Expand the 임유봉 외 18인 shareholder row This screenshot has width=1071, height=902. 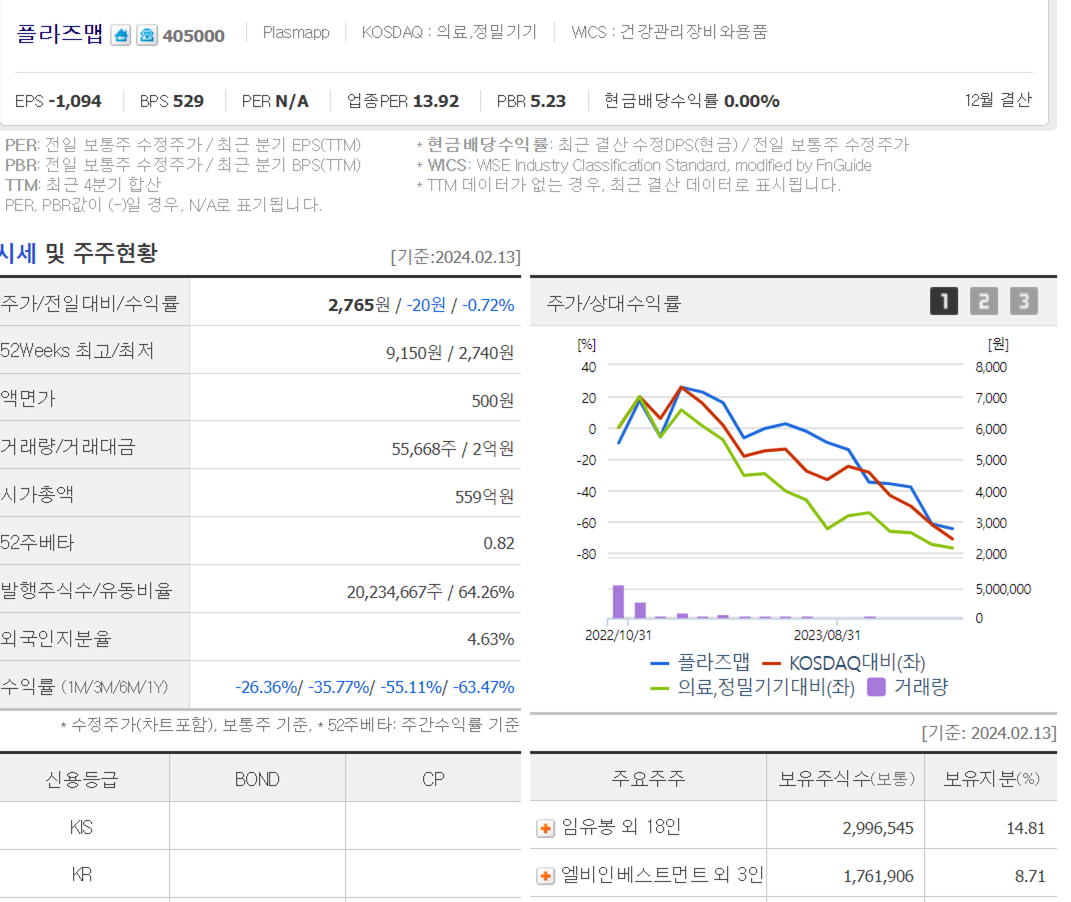pyautogui.click(x=545, y=828)
